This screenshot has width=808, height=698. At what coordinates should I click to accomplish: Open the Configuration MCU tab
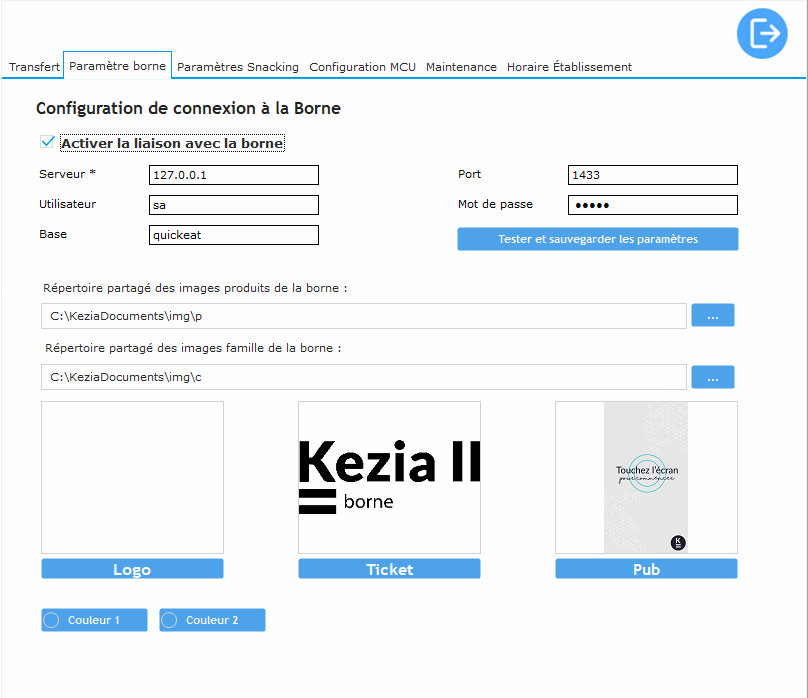point(362,67)
